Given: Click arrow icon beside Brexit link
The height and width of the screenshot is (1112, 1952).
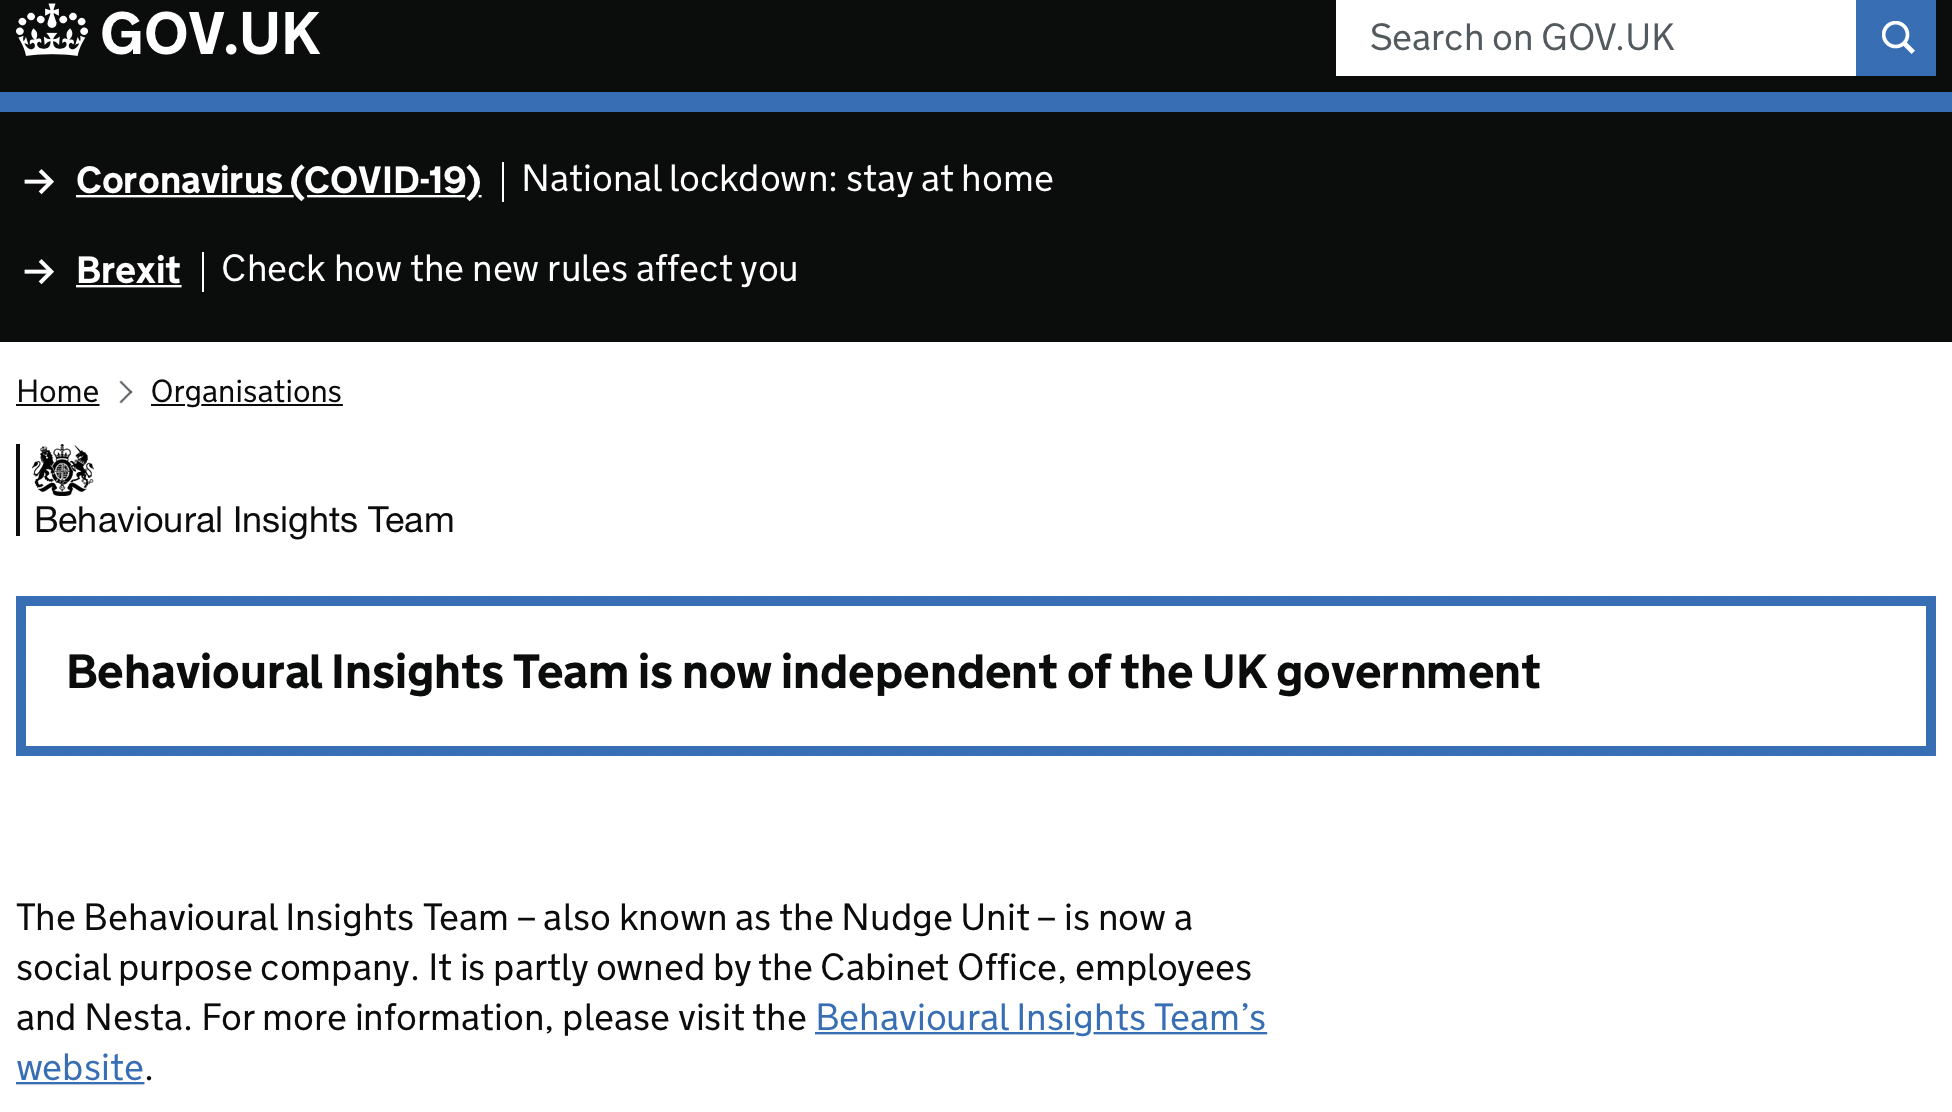Looking at the screenshot, I should (40, 271).
